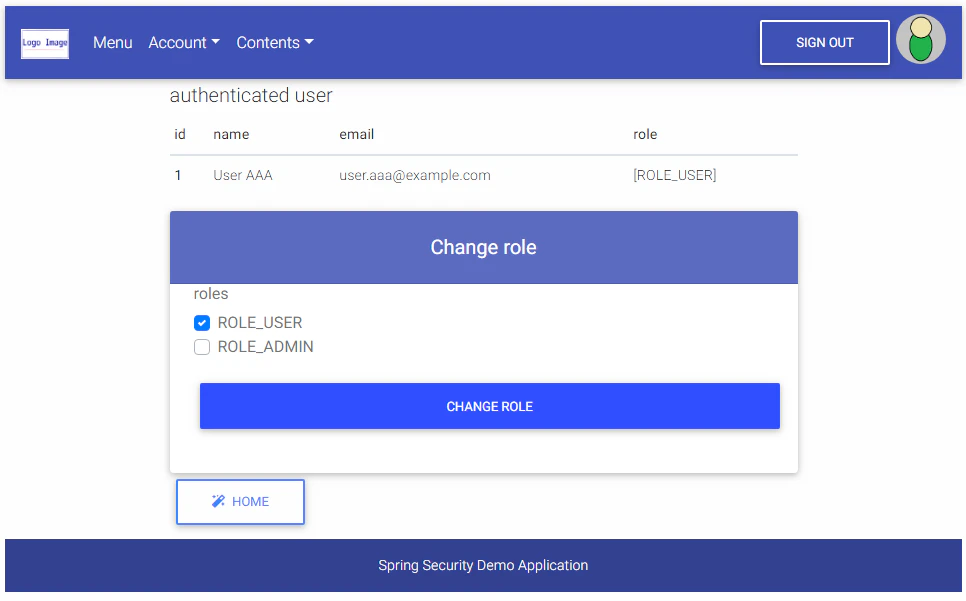Click the magic wand icon on Home button
This screenshot has height=601, width=966.
218,501
